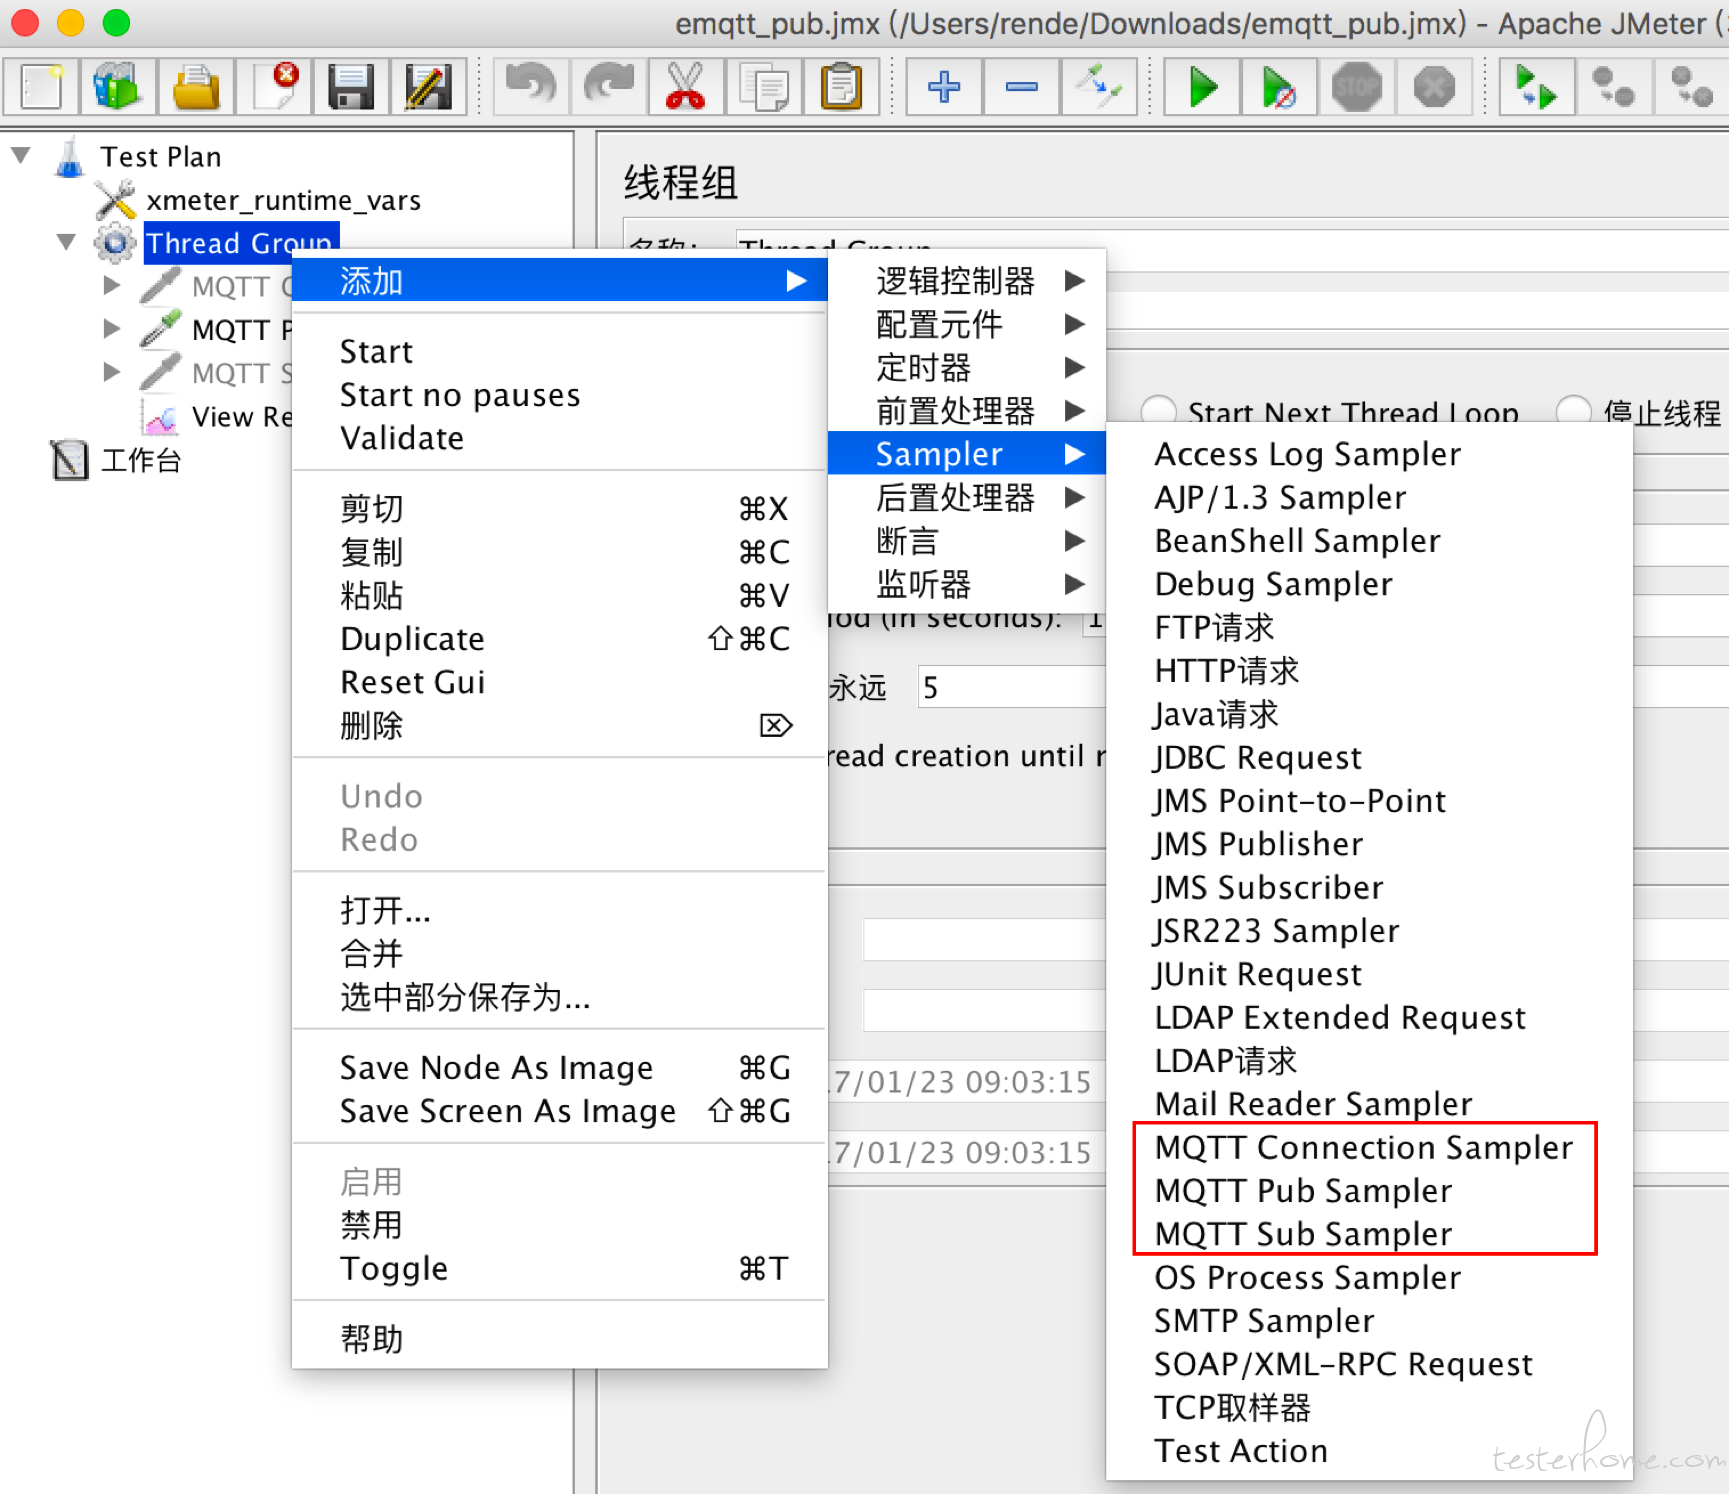Open the 监听器 submenu
Screen dimensions: 1729x1494
(967, 584)
